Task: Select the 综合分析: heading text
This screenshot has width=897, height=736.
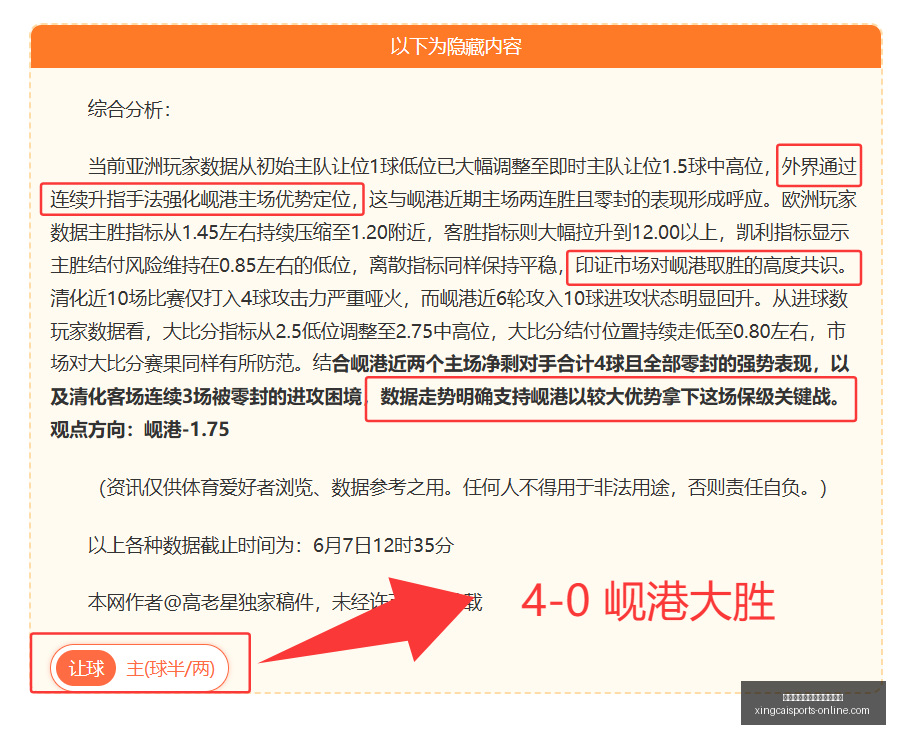Action: [129, 109]
